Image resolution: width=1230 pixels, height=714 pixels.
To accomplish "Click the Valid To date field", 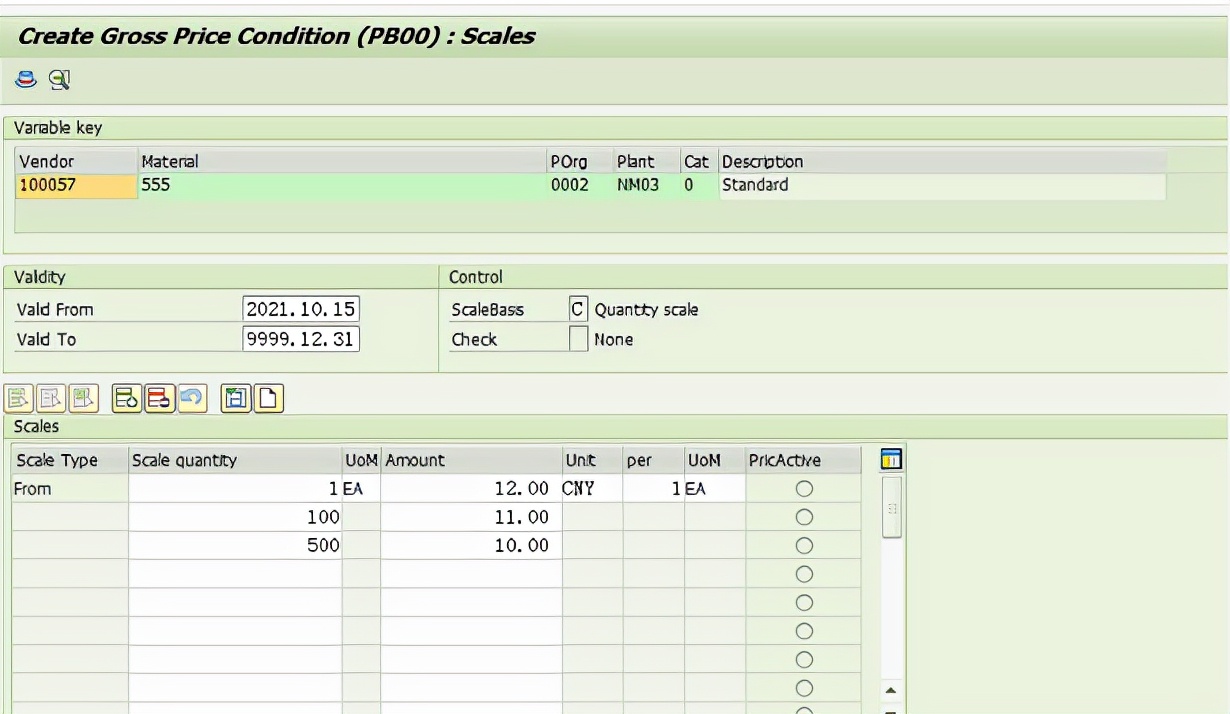I will tap(301, 339).
